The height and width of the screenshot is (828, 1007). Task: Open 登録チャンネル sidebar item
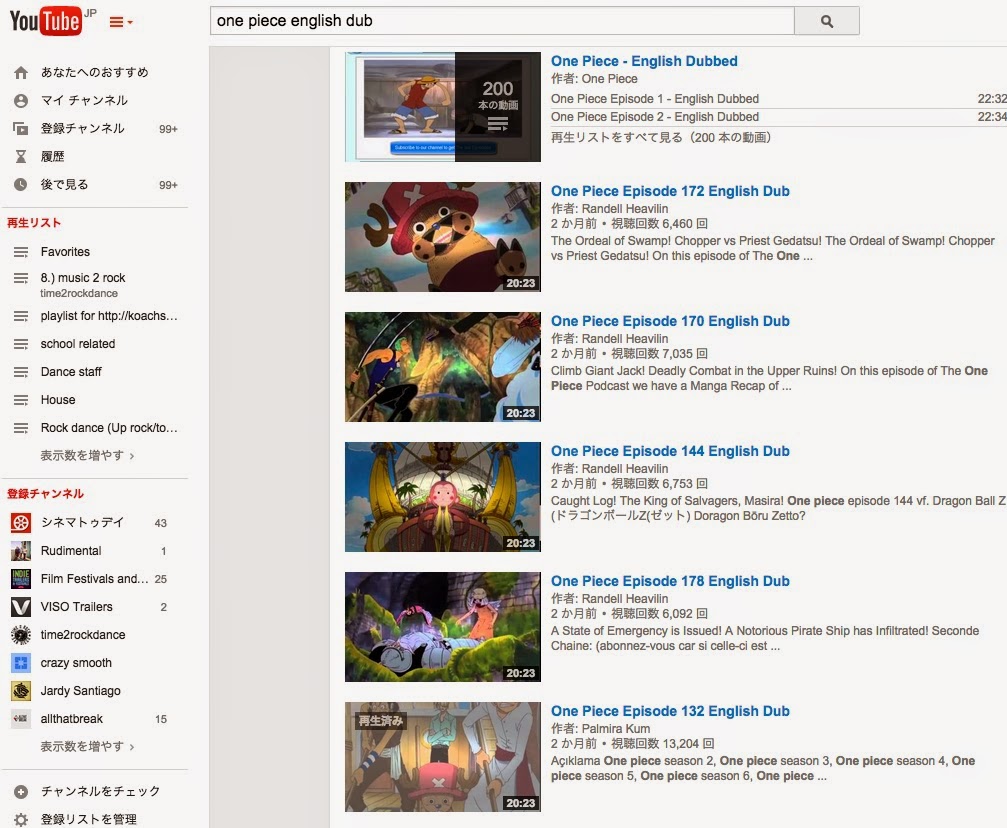click(82, 128)
